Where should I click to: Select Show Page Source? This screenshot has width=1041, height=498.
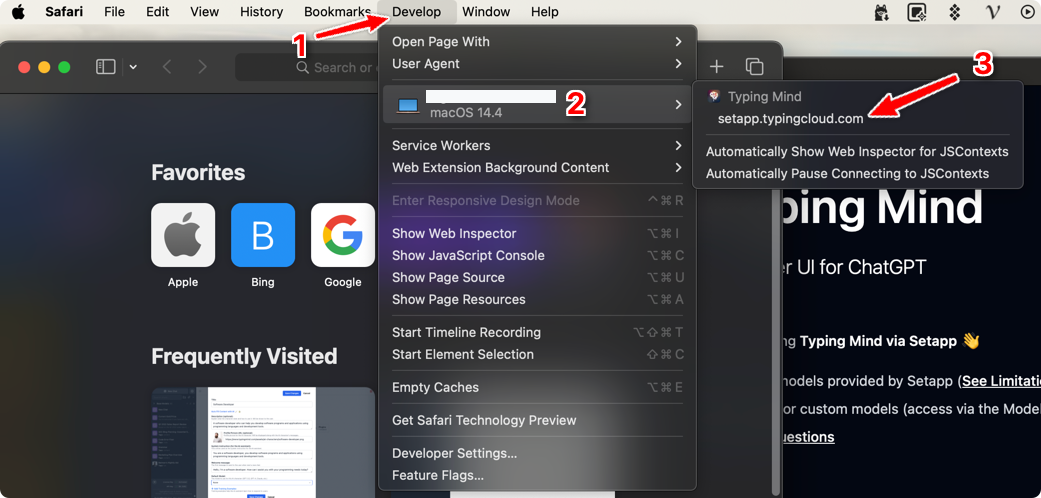(x=537, y=277)
